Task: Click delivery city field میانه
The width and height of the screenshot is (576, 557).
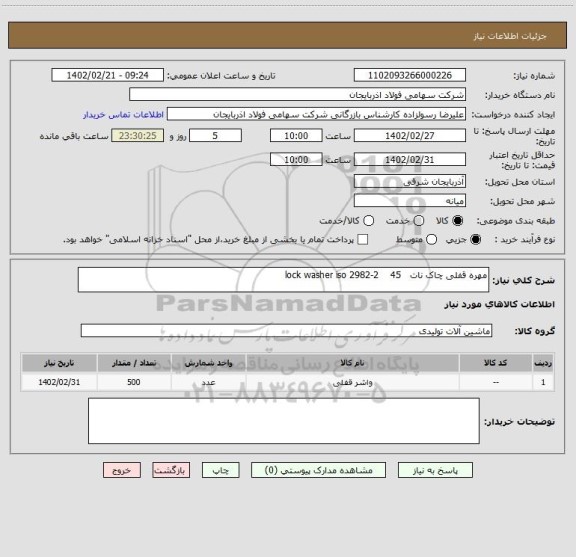Action: pos(410,201)
